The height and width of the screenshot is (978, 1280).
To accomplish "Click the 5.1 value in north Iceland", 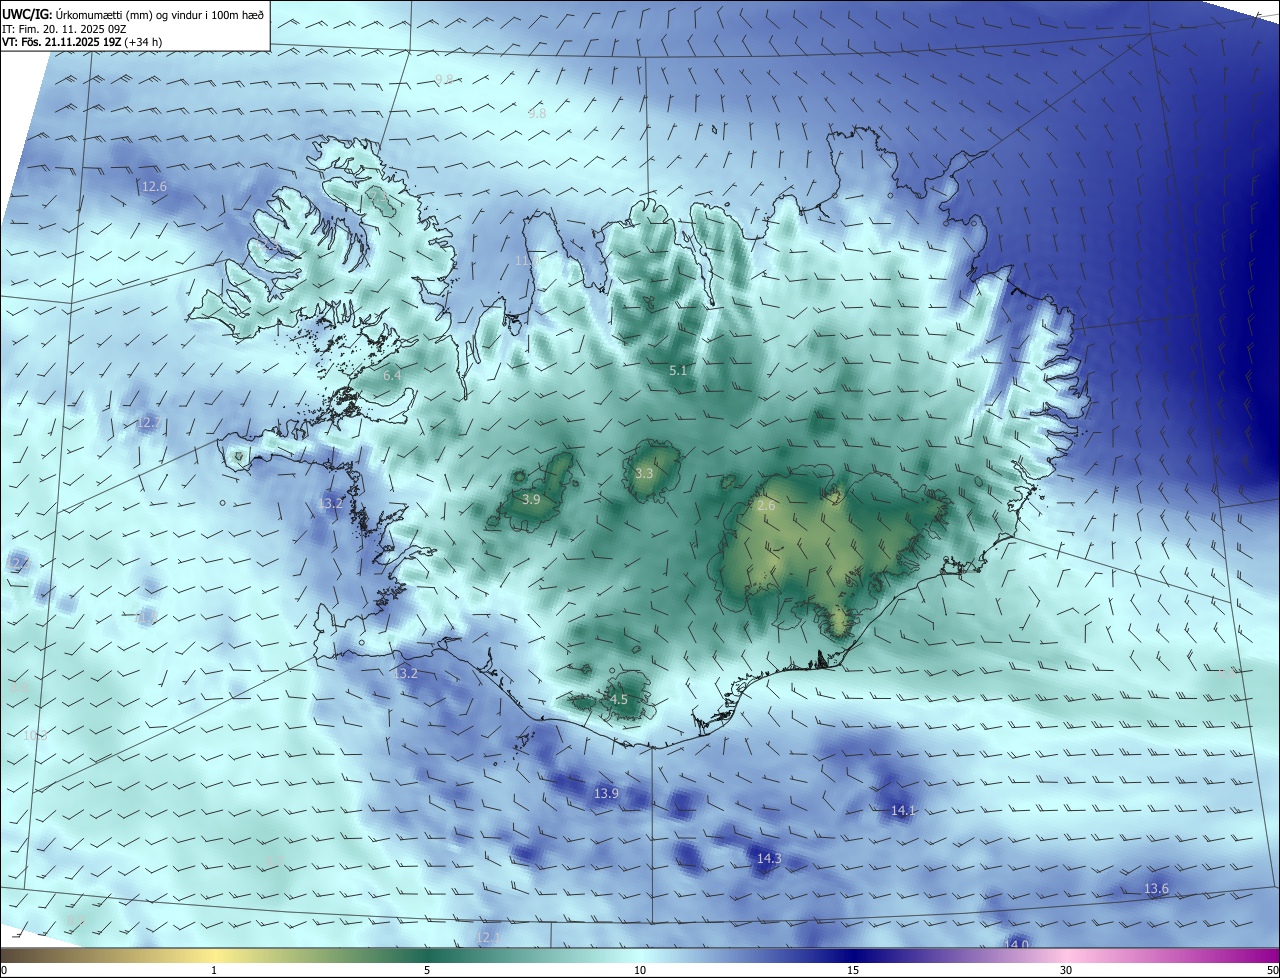I will (678, 371).
